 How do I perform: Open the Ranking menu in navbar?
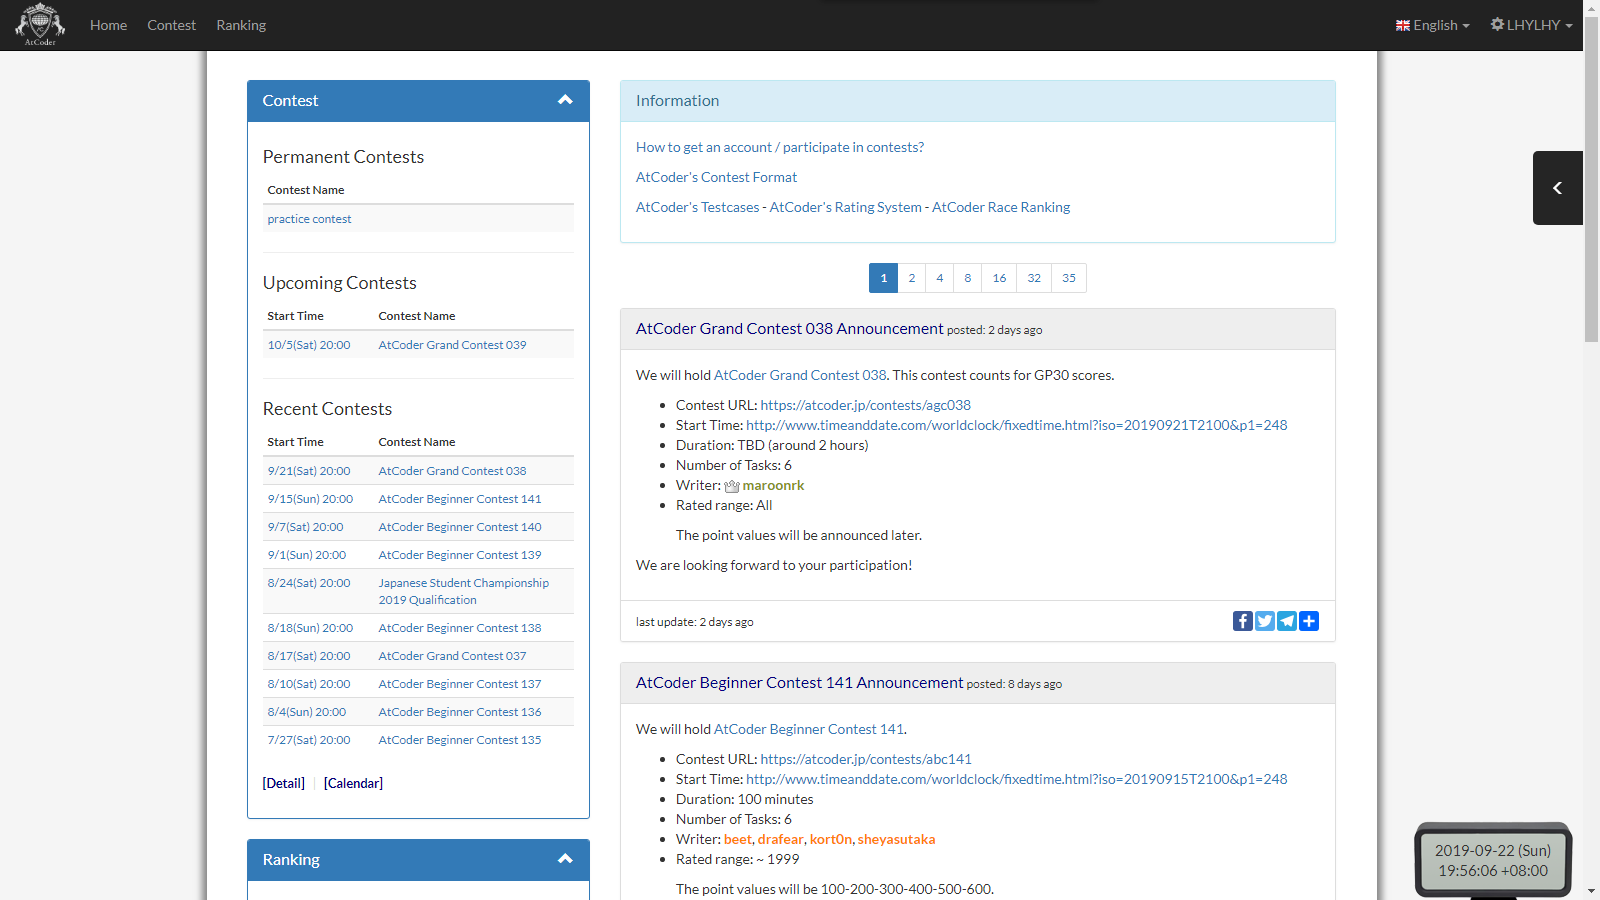[x=241, y=25]
